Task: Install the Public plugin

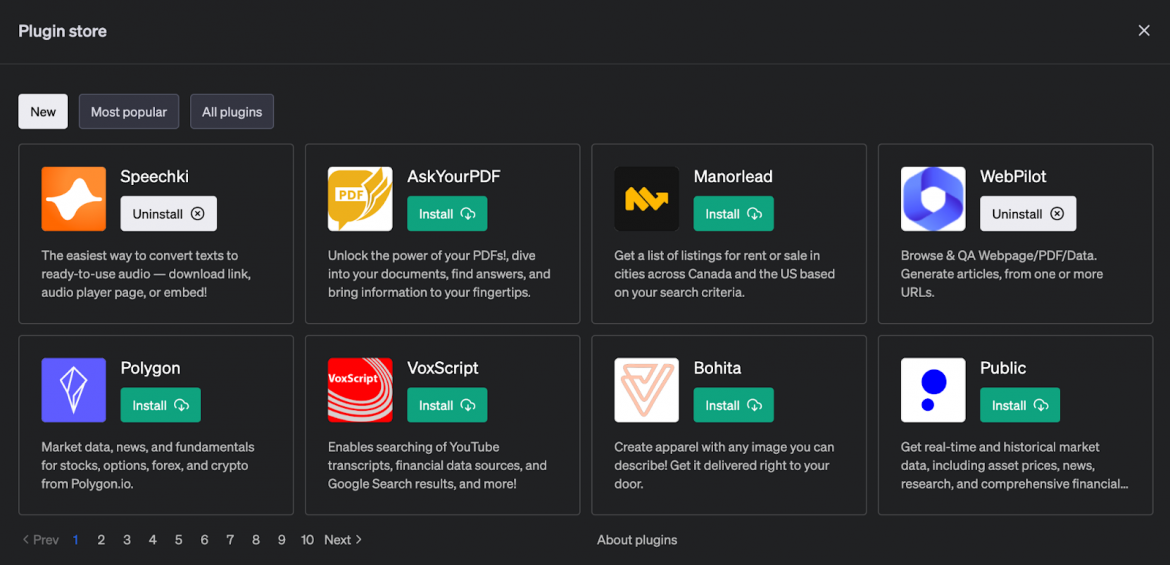Action: [x=1020, y=405]
